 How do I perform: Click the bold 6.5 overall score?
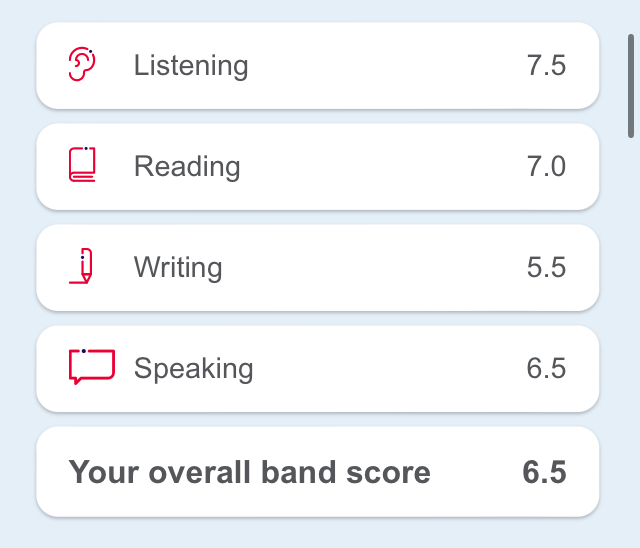[x=544, y=472]
